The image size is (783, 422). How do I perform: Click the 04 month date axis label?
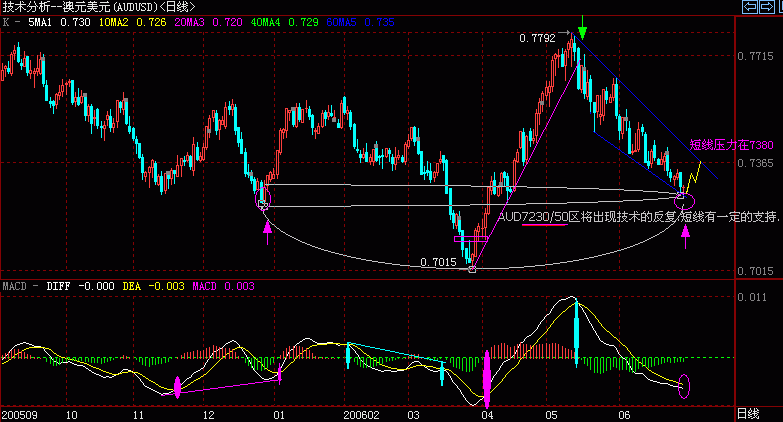tap(487, 415)
